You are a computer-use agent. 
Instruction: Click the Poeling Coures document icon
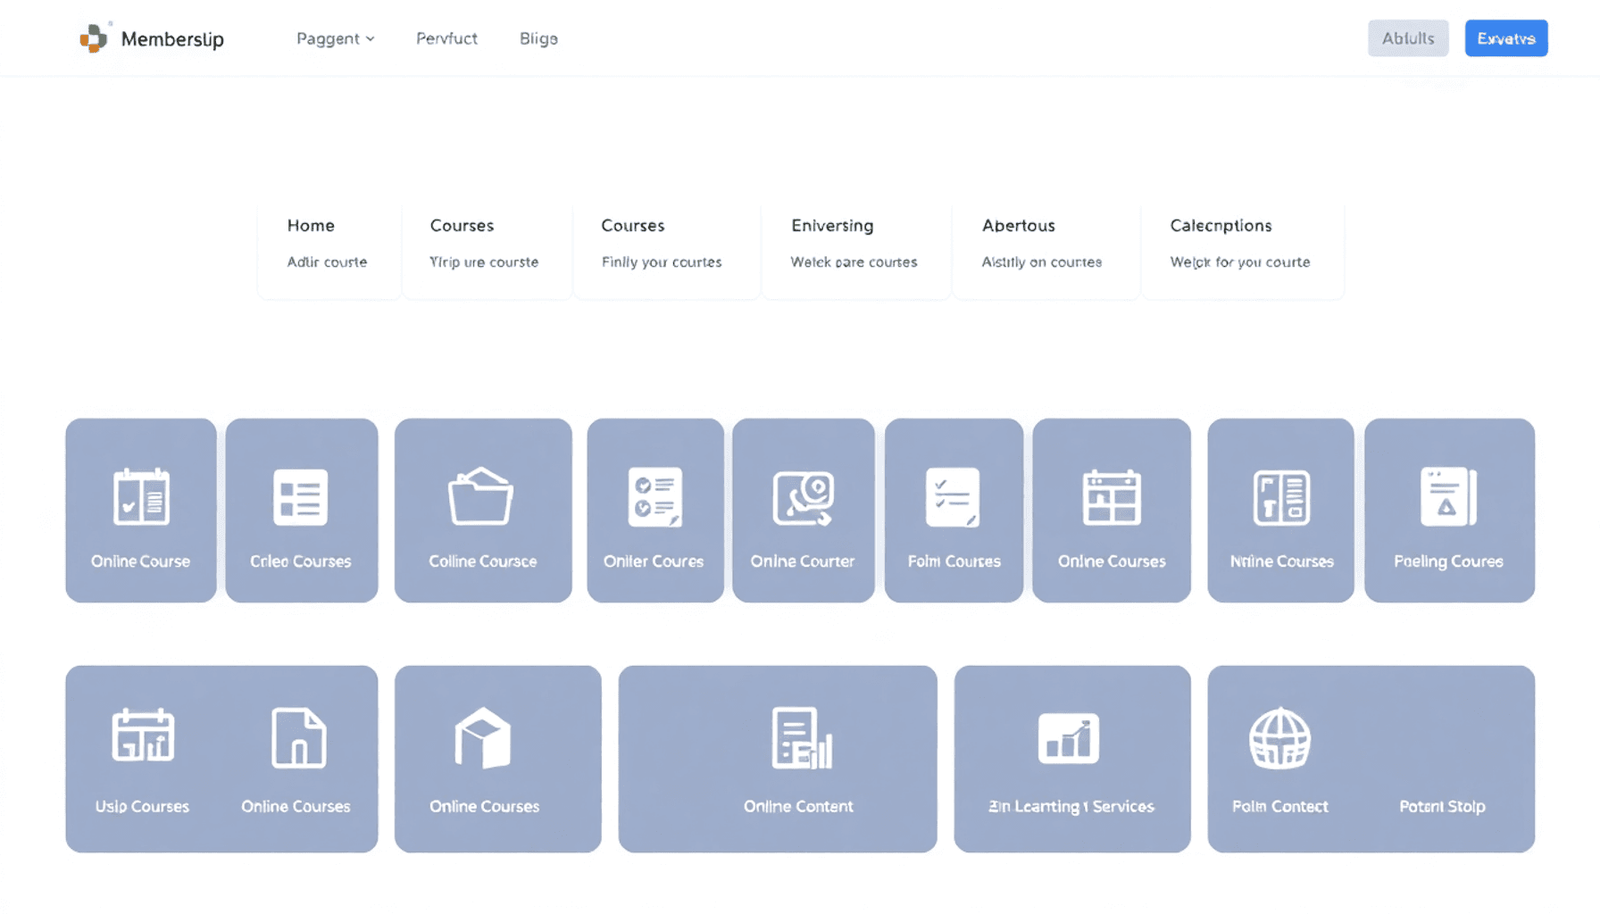1448,497
